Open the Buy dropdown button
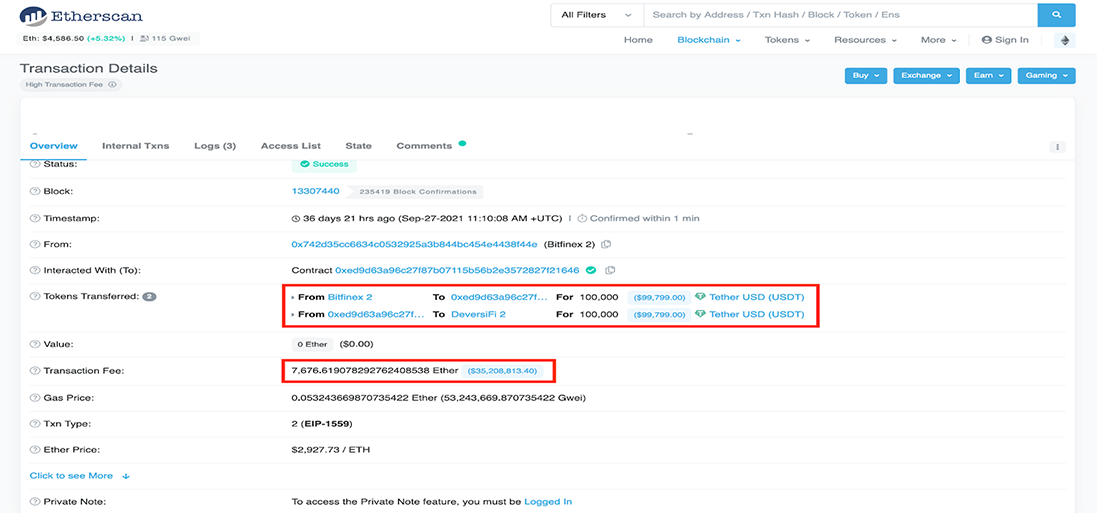 coord(866,76)
